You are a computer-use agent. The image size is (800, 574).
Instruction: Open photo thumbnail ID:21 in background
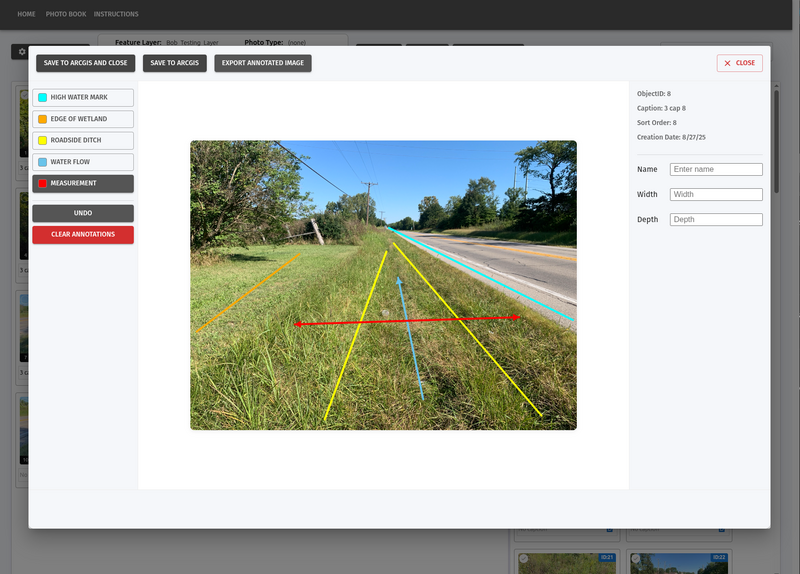[x=567, y=563]
